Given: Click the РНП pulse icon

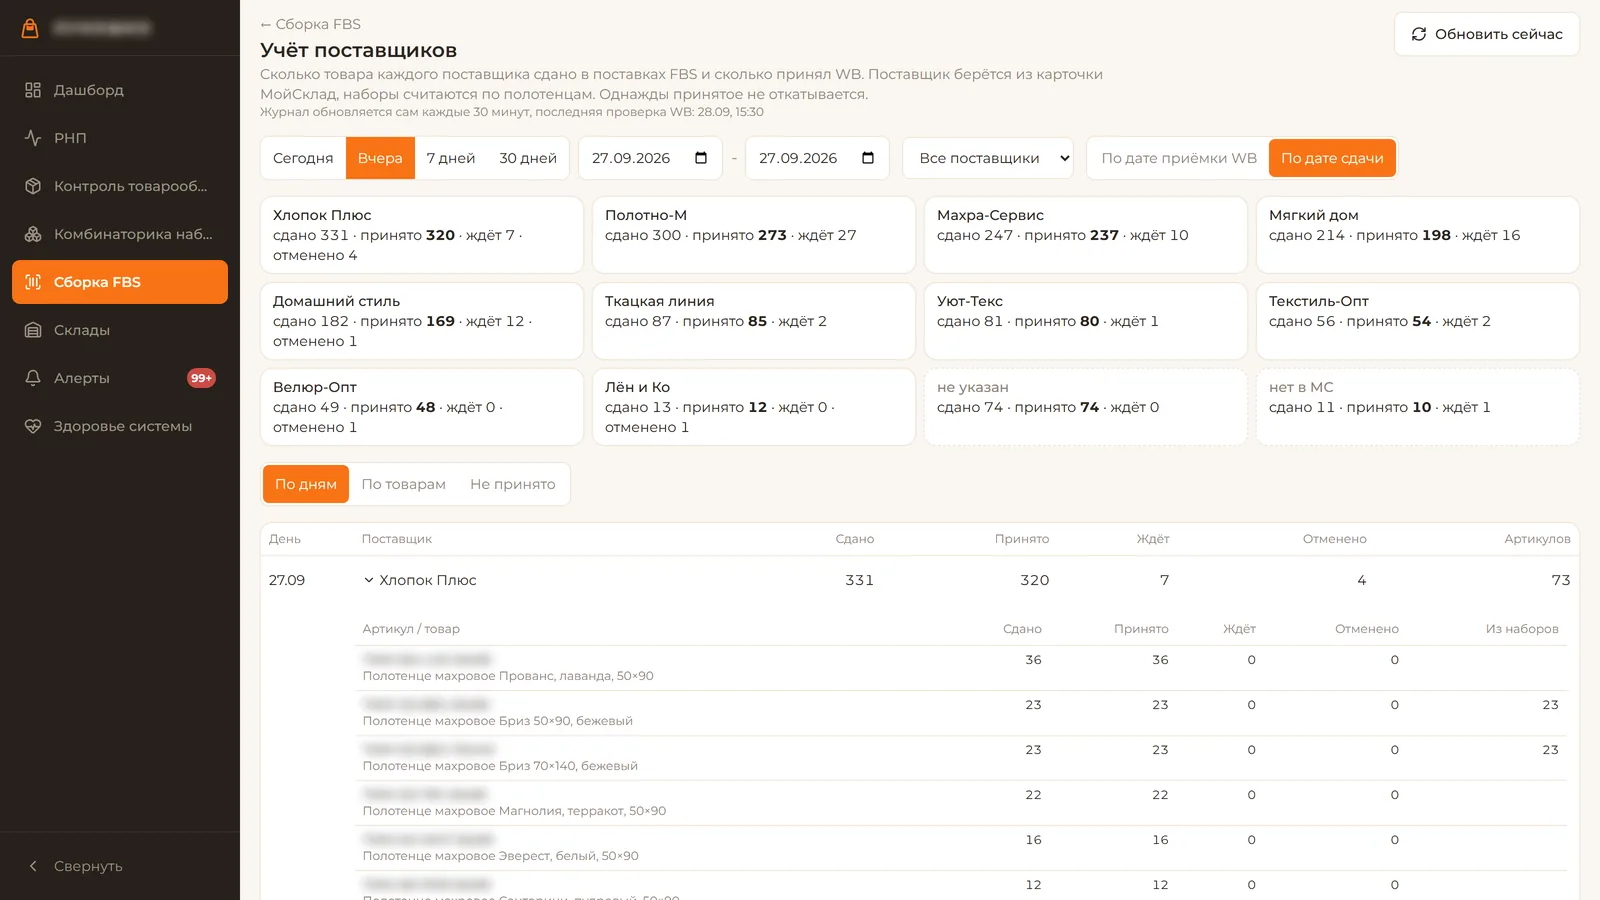Looking at the screenshot, I should tap(33, 138).
